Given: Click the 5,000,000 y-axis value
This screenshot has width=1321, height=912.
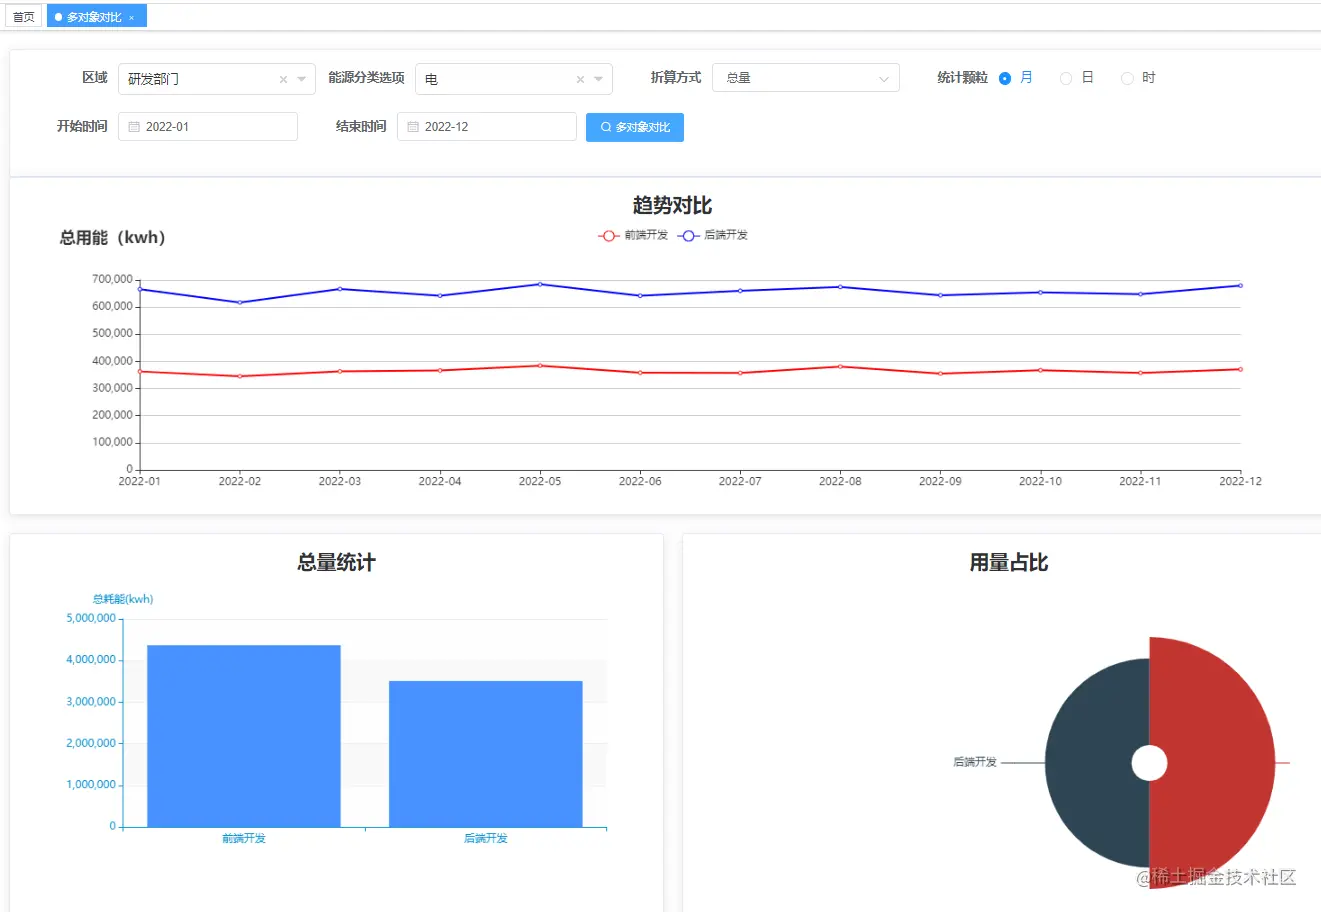Looking at the screenshot, I should [91, 618].
